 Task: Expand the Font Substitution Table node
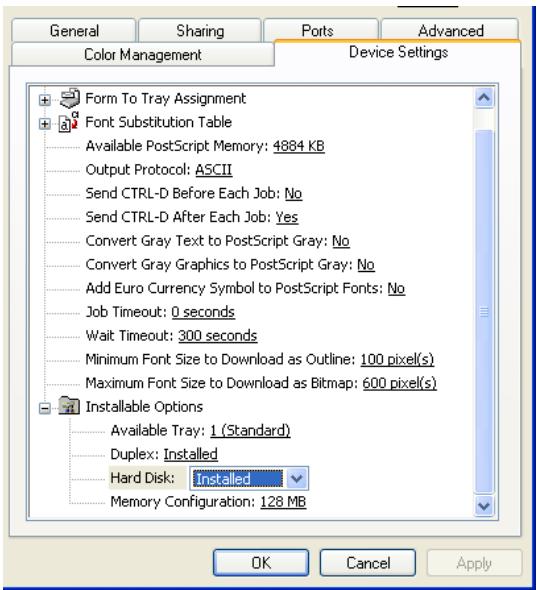44,123
